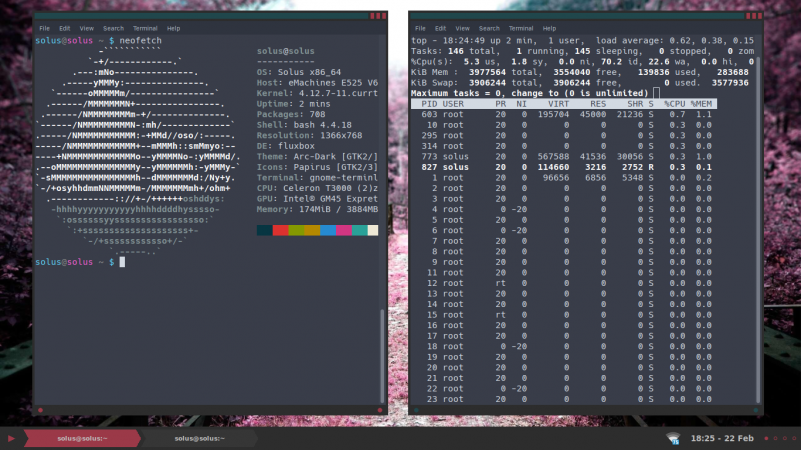Click the 'CPU: Celeron T3000' line
Viewport: 801px width, 450px height.
tap(317, 188)
